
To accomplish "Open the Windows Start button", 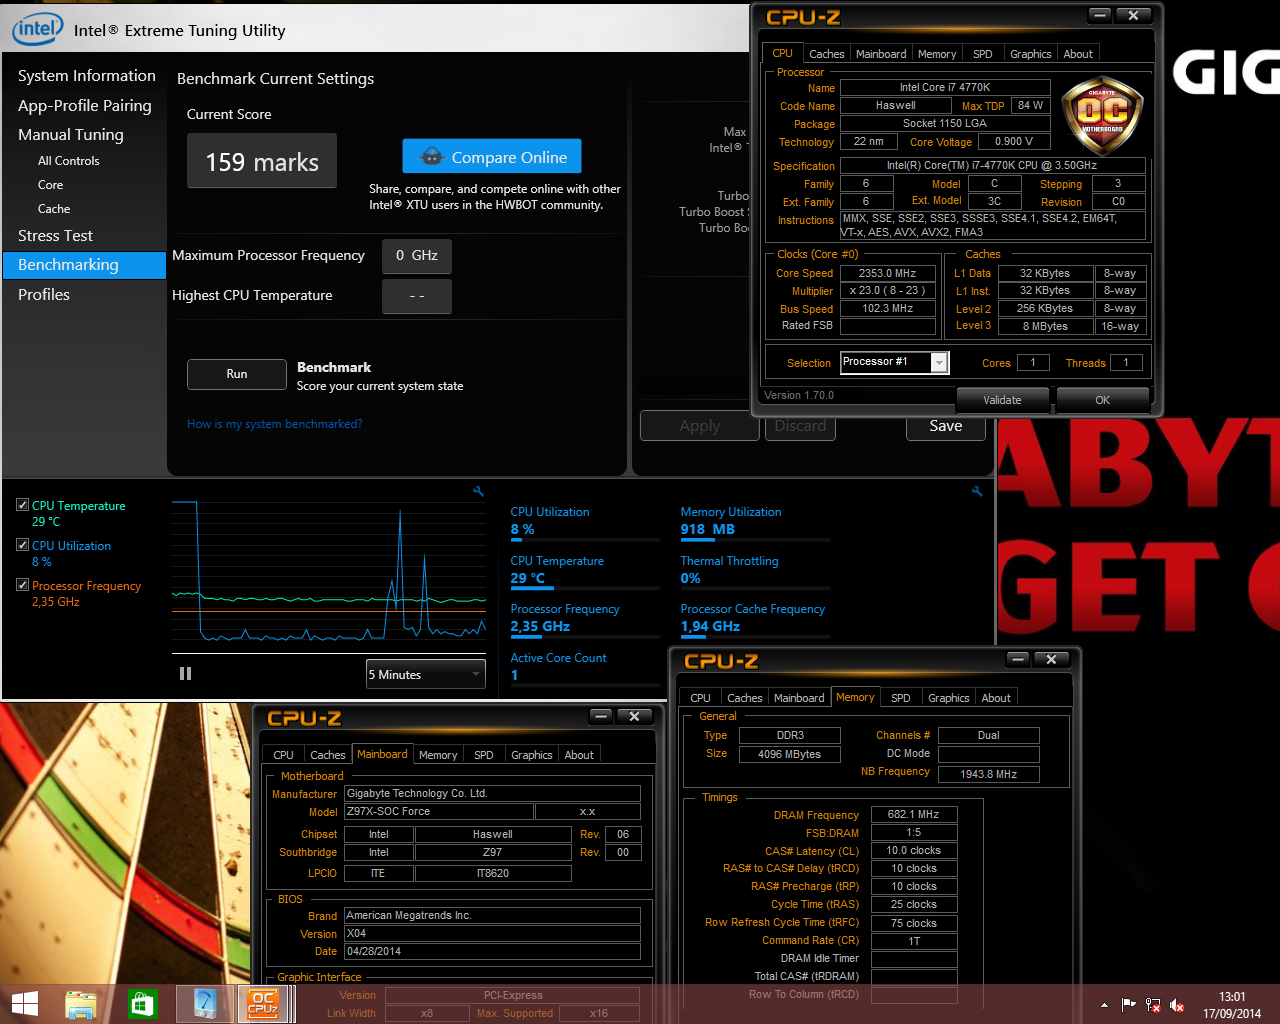I will click(24, 1004).
